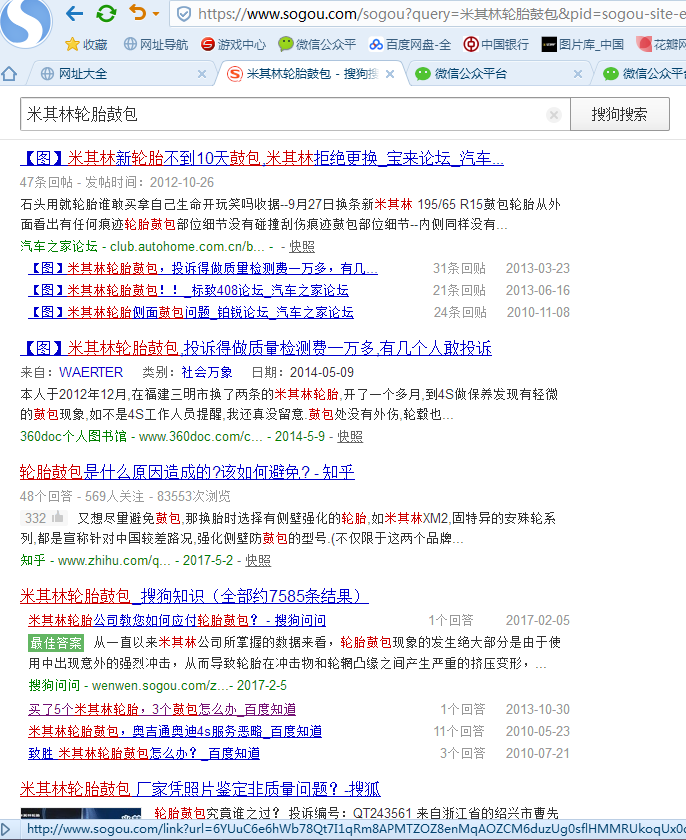Open the 图片库_中国 bookmark

point(583,44)
